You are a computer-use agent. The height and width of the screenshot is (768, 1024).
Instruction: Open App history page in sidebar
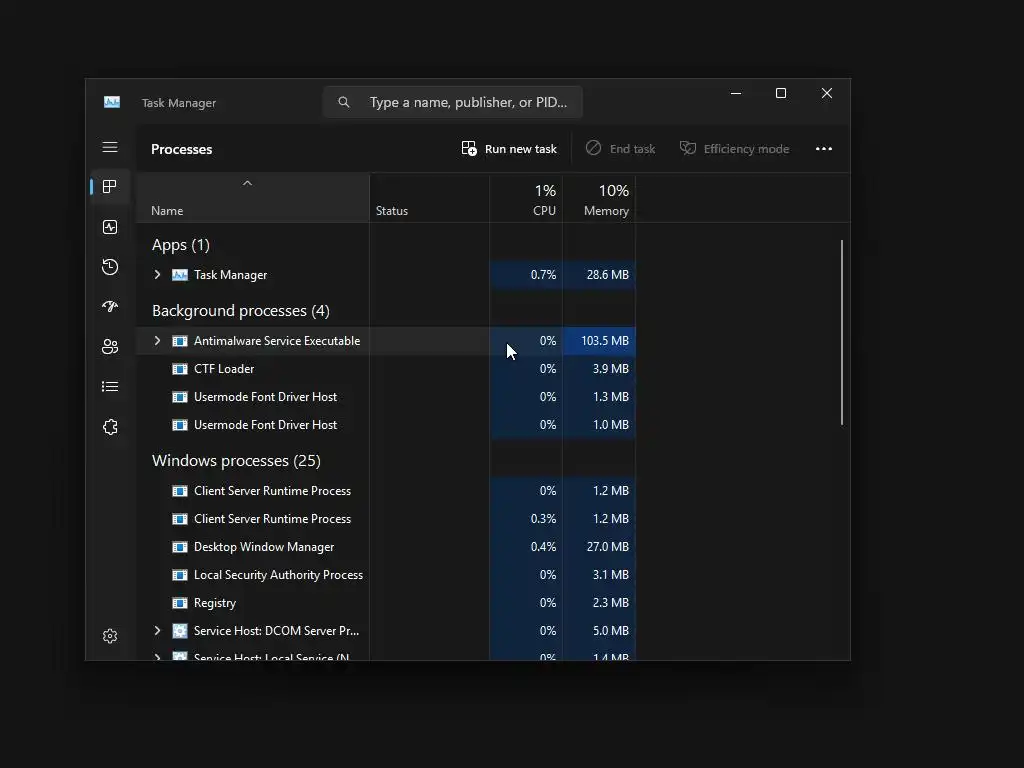point(110,267)
